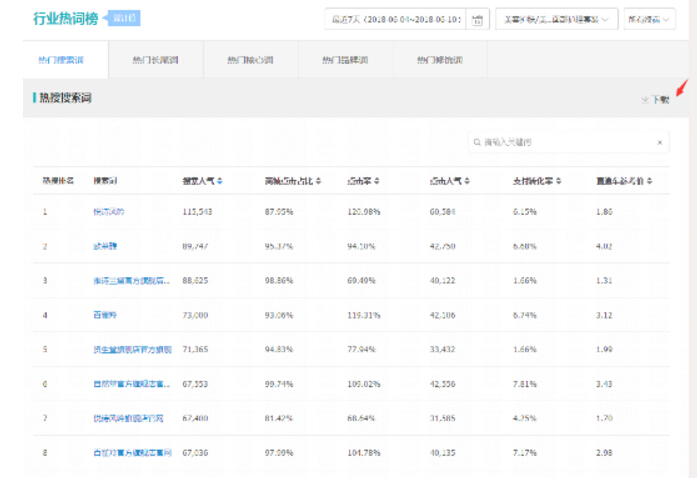Sort by 直通车参考价 column arrows

651,181
